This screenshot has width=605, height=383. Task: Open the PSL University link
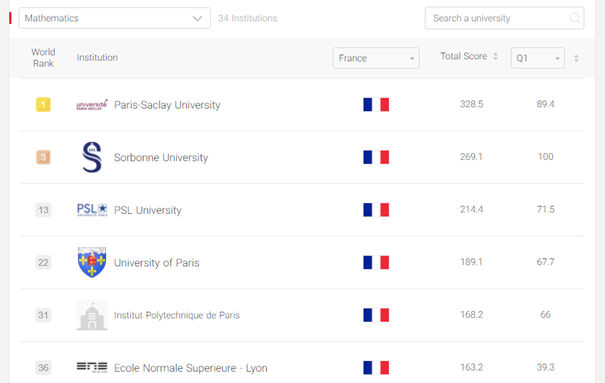[x=148, y=210]
